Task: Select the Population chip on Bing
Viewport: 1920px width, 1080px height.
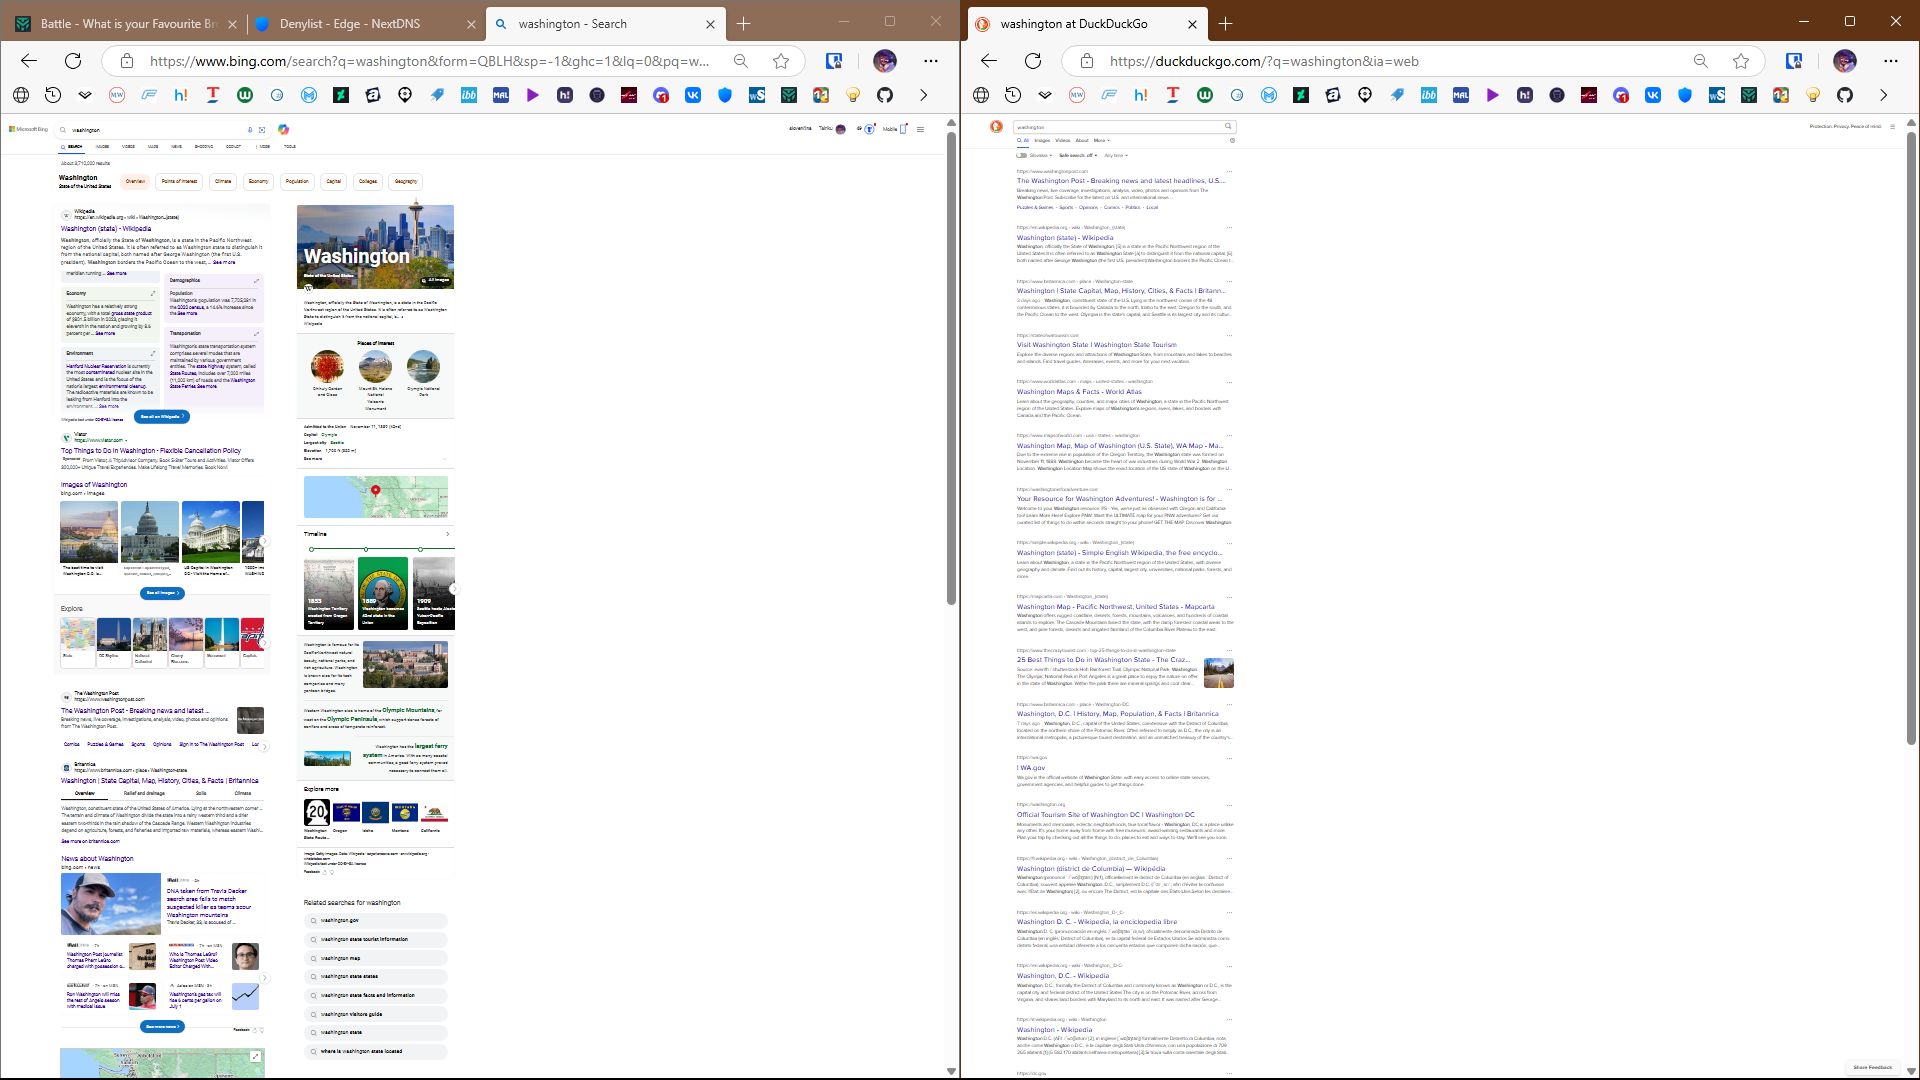Action: pos(297,182)
